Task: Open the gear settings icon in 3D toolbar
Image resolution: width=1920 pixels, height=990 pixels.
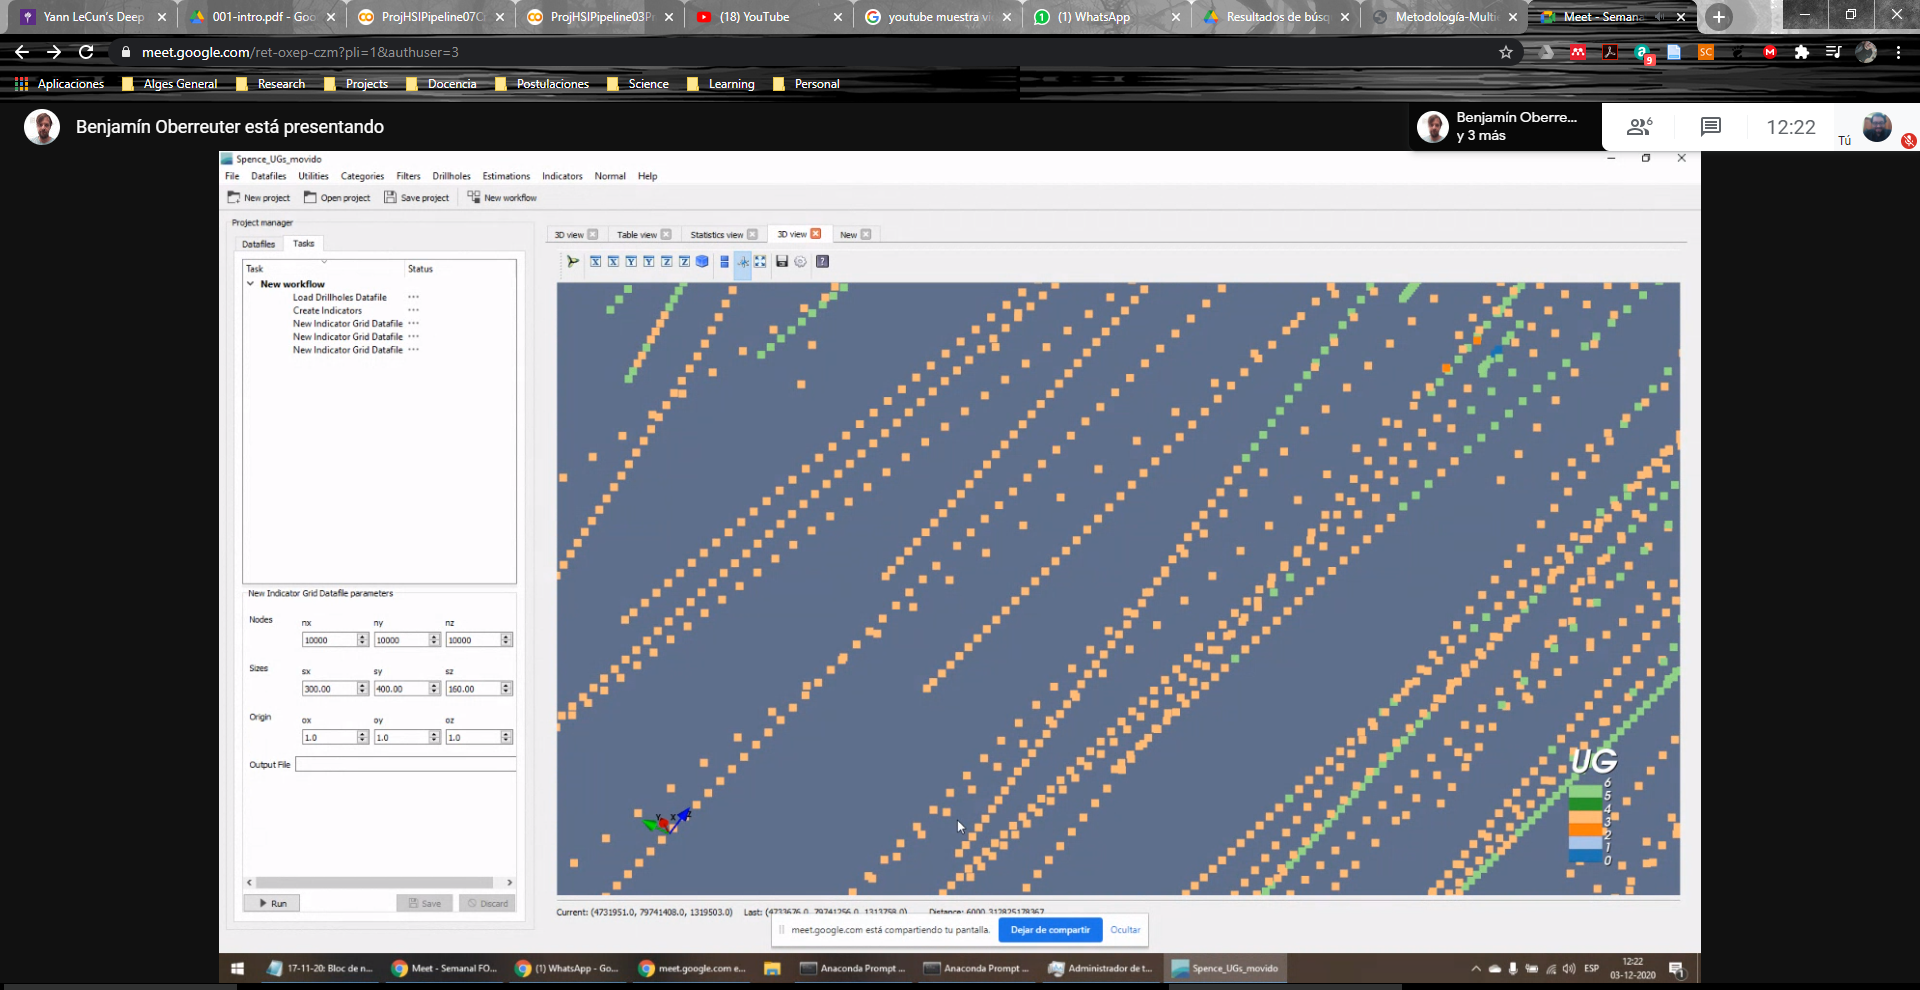Action: pos(800,262)
